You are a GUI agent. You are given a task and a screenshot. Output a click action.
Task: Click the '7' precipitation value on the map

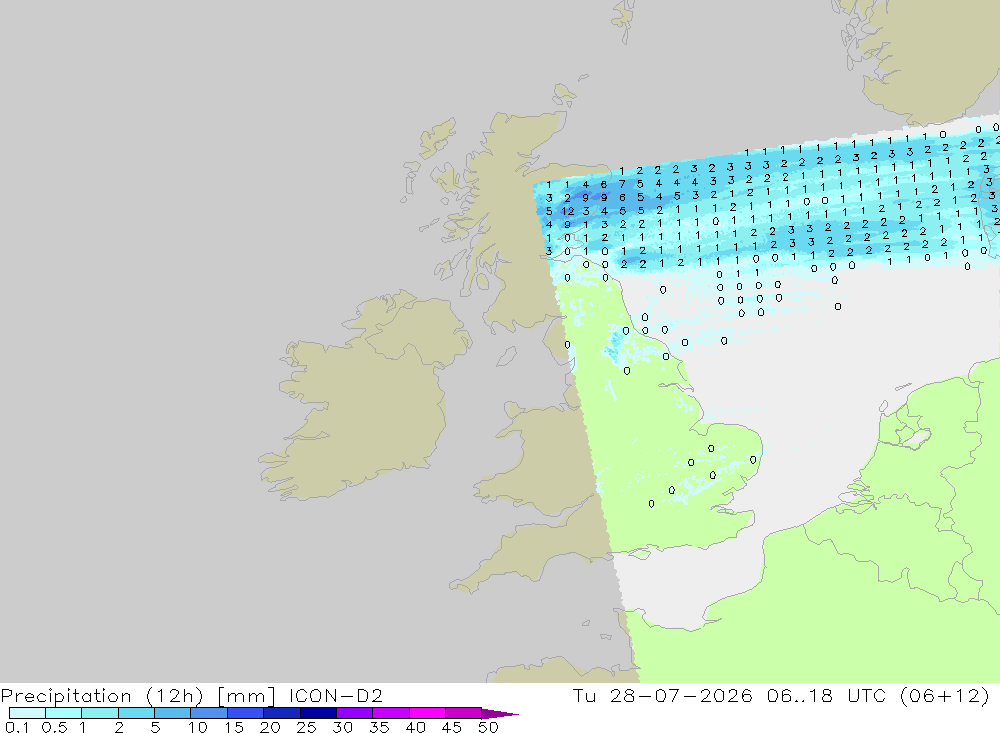[622, 184]
